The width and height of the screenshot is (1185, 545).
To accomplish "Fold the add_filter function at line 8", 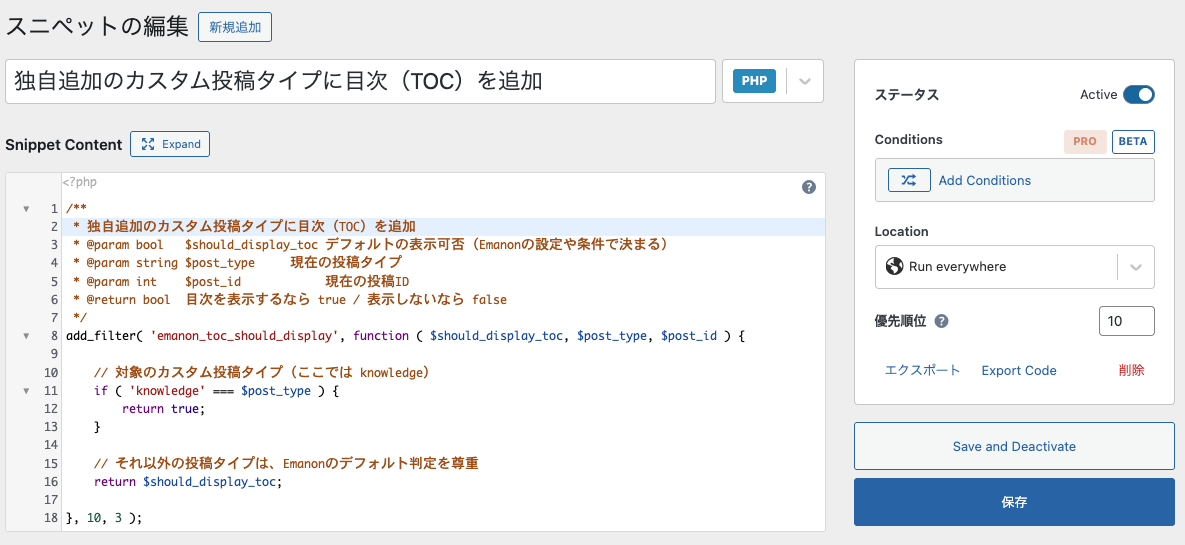I will pos(26,336).
